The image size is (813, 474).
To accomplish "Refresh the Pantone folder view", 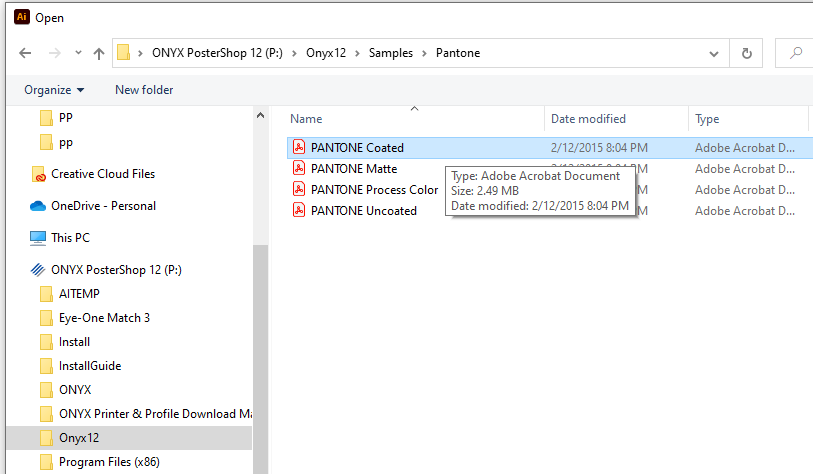I will [x=746, y=53].
